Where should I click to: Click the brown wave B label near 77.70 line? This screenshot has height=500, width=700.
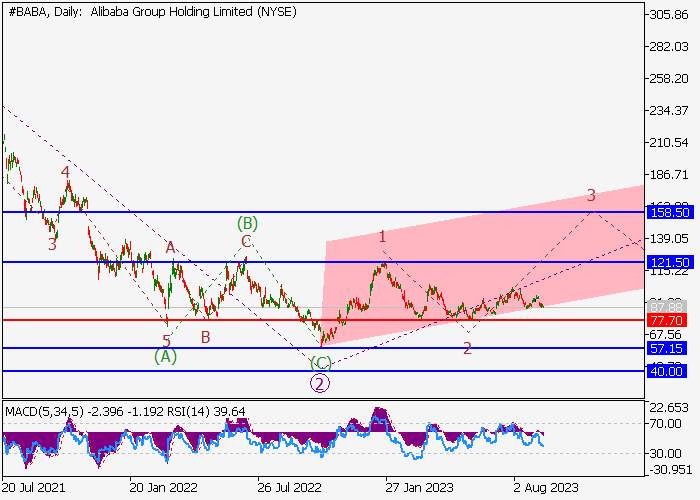205,338
